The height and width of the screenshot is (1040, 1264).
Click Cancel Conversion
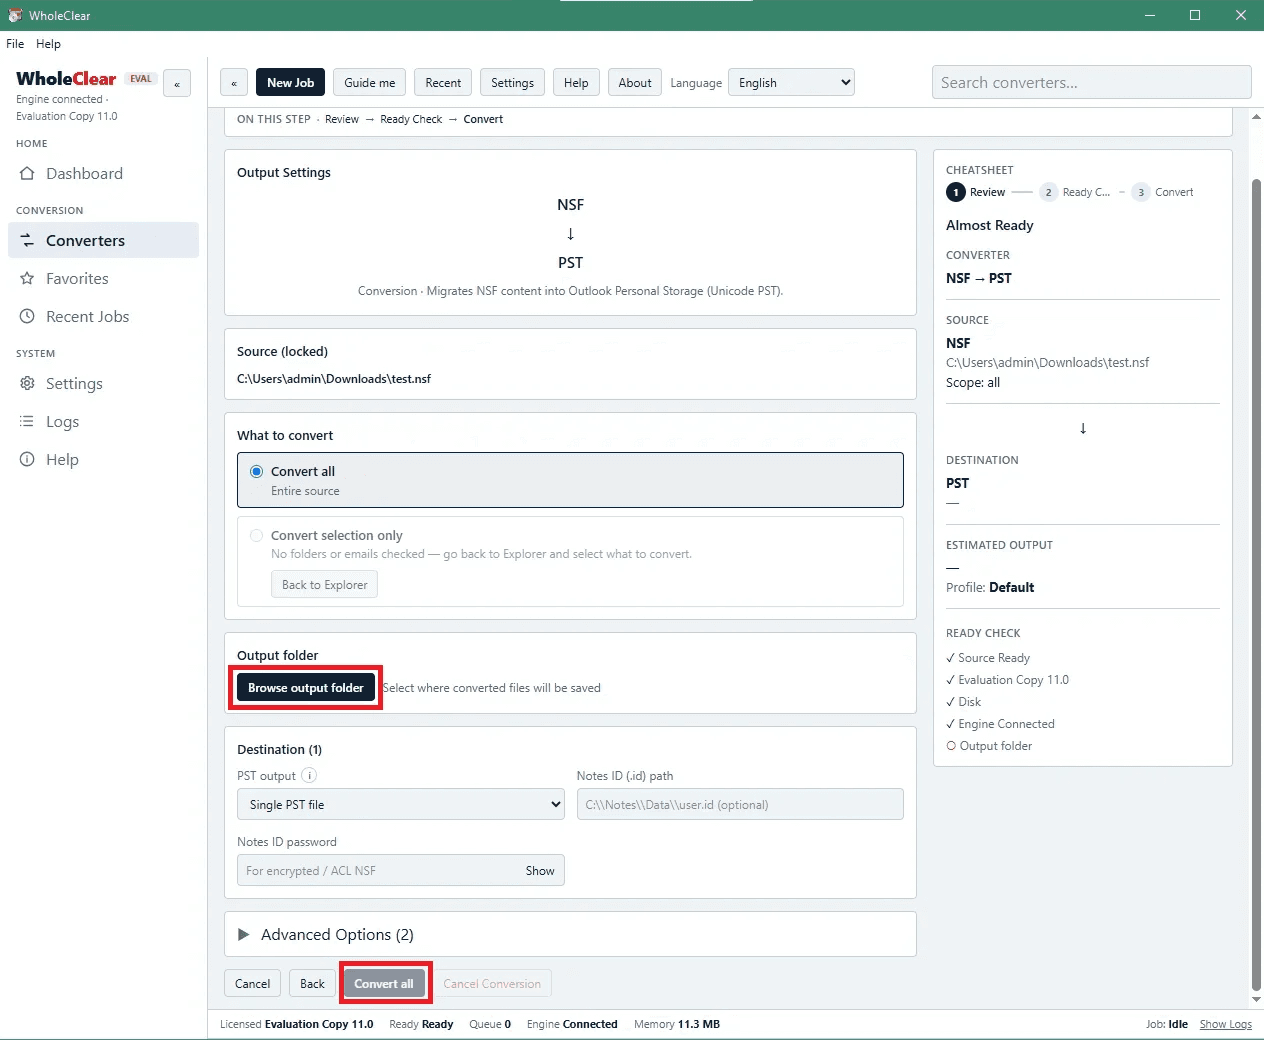point(492,984)
